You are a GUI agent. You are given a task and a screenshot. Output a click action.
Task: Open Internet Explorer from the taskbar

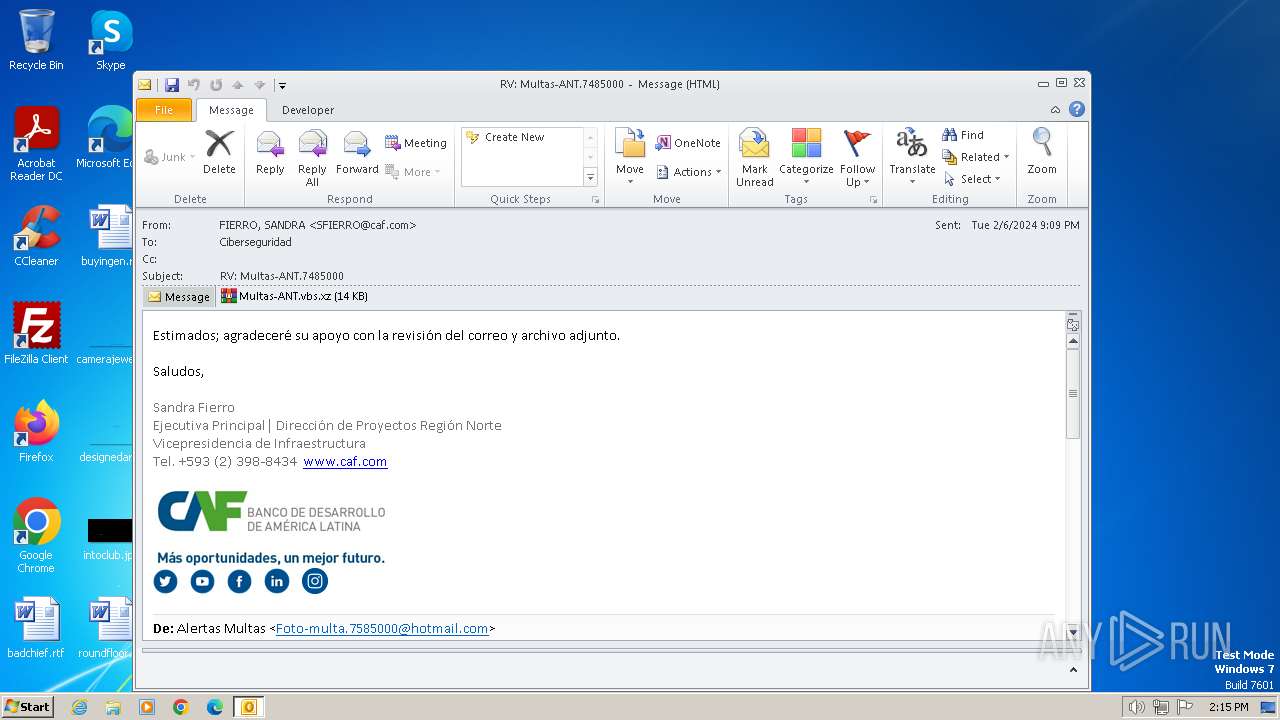click(x=79, y=707)
